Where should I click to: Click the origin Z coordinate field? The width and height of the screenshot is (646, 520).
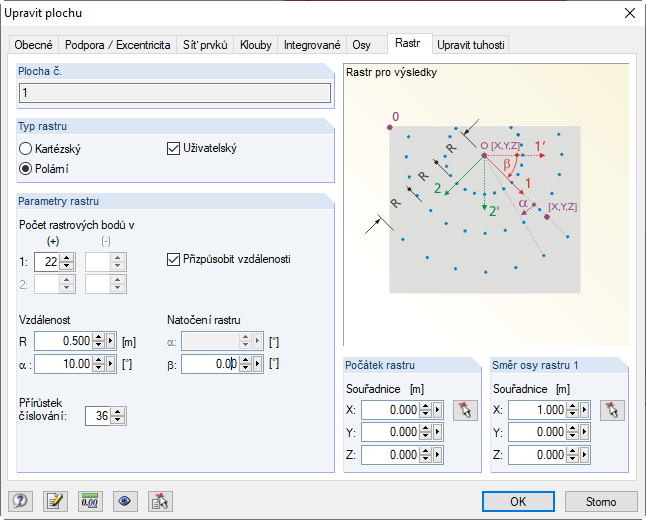coord(391,455)
